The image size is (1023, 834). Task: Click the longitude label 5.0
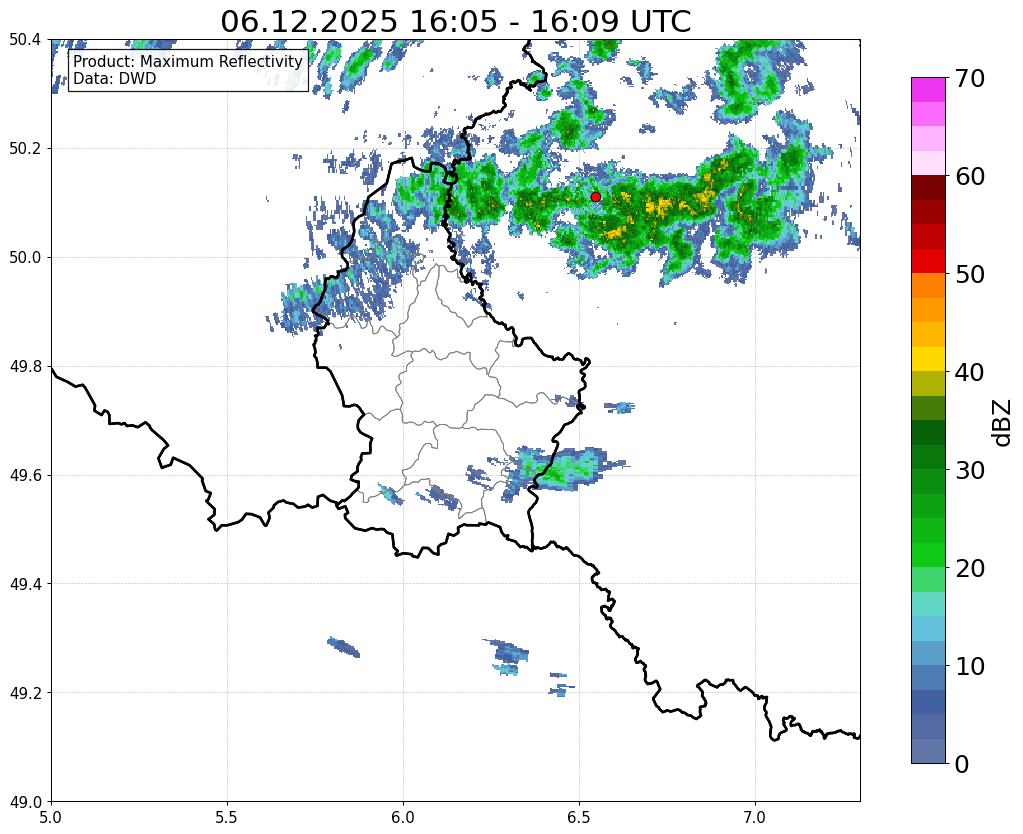point(51,816)
